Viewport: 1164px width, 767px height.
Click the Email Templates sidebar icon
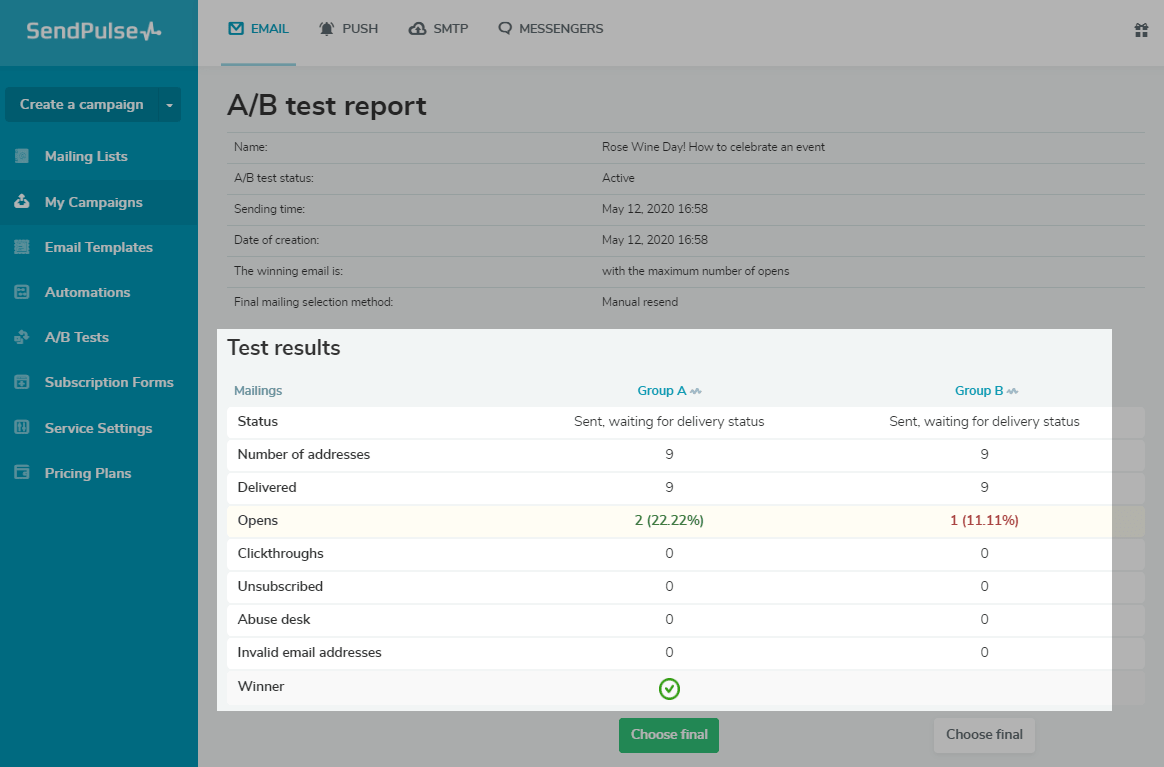coord(22,247)
